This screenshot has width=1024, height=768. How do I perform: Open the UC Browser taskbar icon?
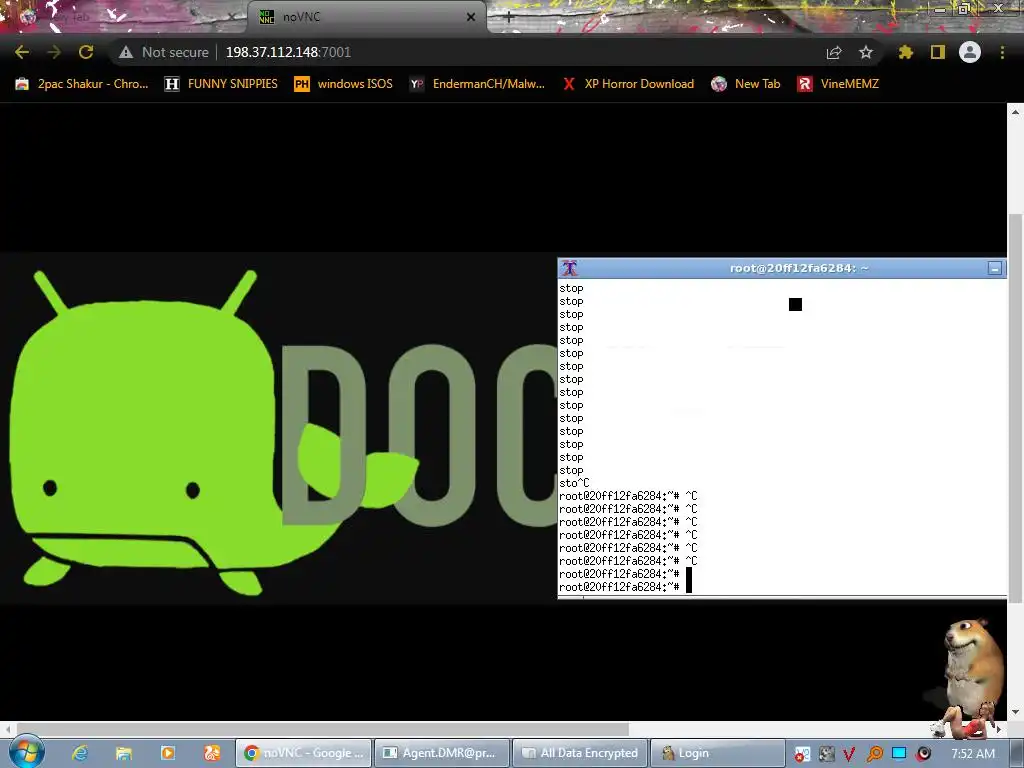point(212,753)
